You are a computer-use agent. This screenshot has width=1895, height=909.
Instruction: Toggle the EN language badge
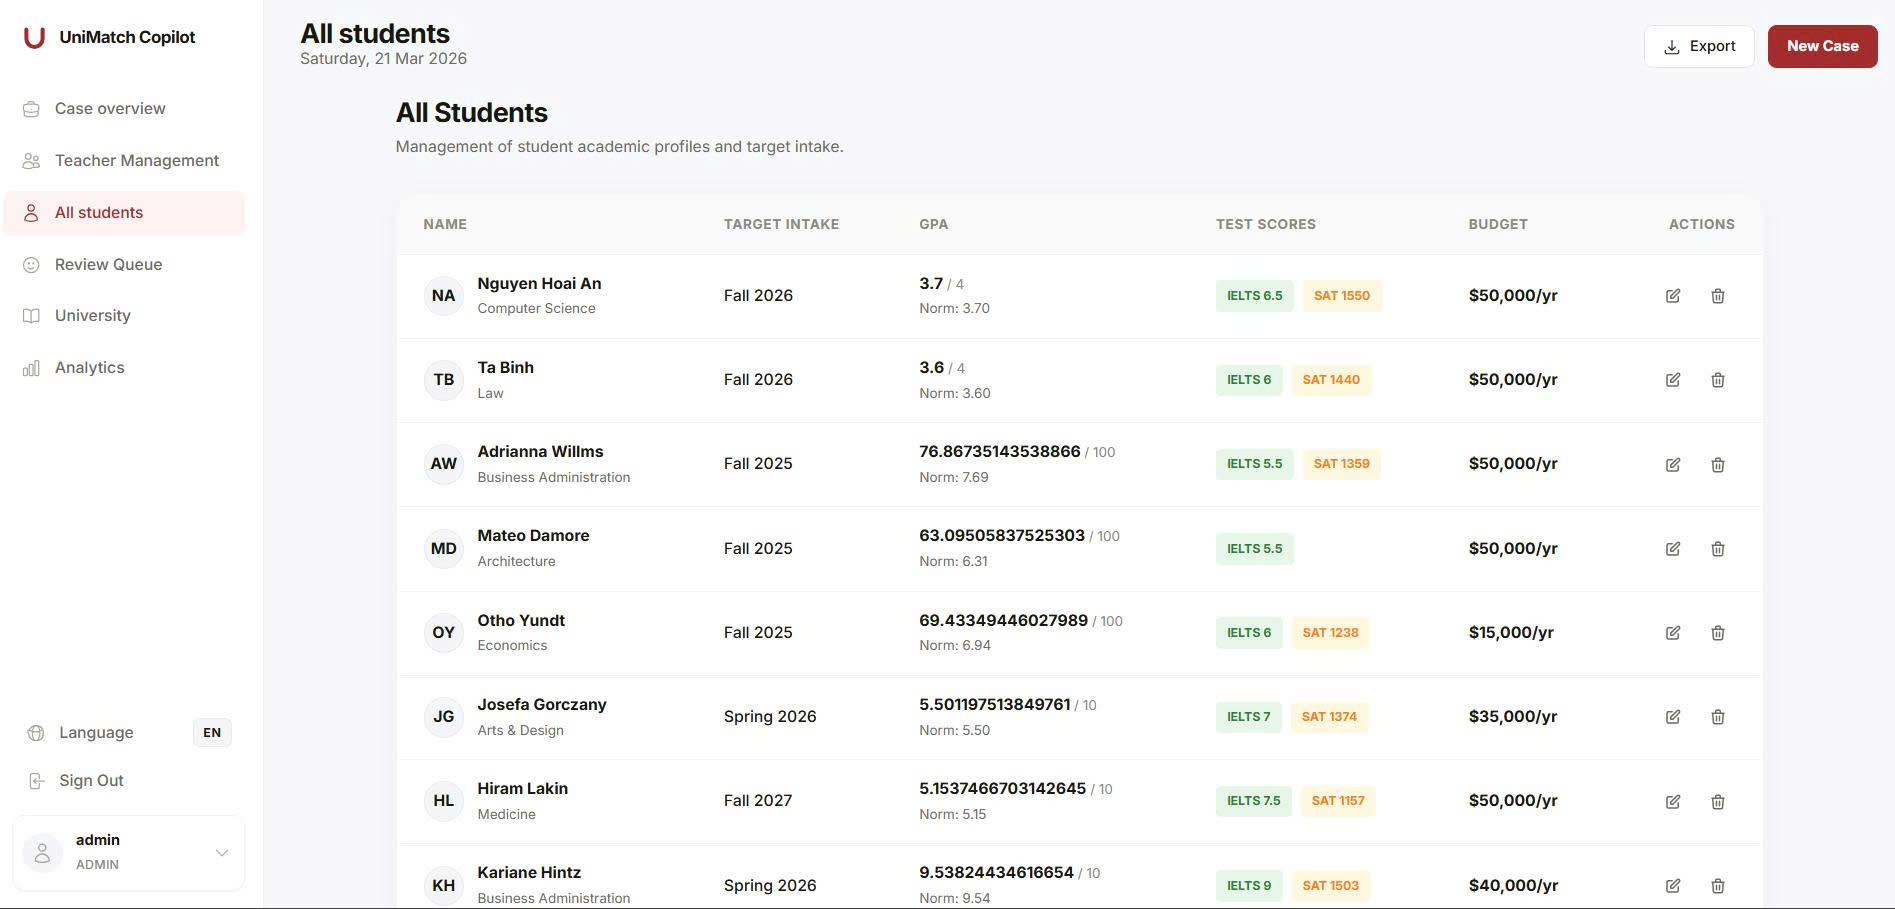pyautogui.click(x=212, y=733)
